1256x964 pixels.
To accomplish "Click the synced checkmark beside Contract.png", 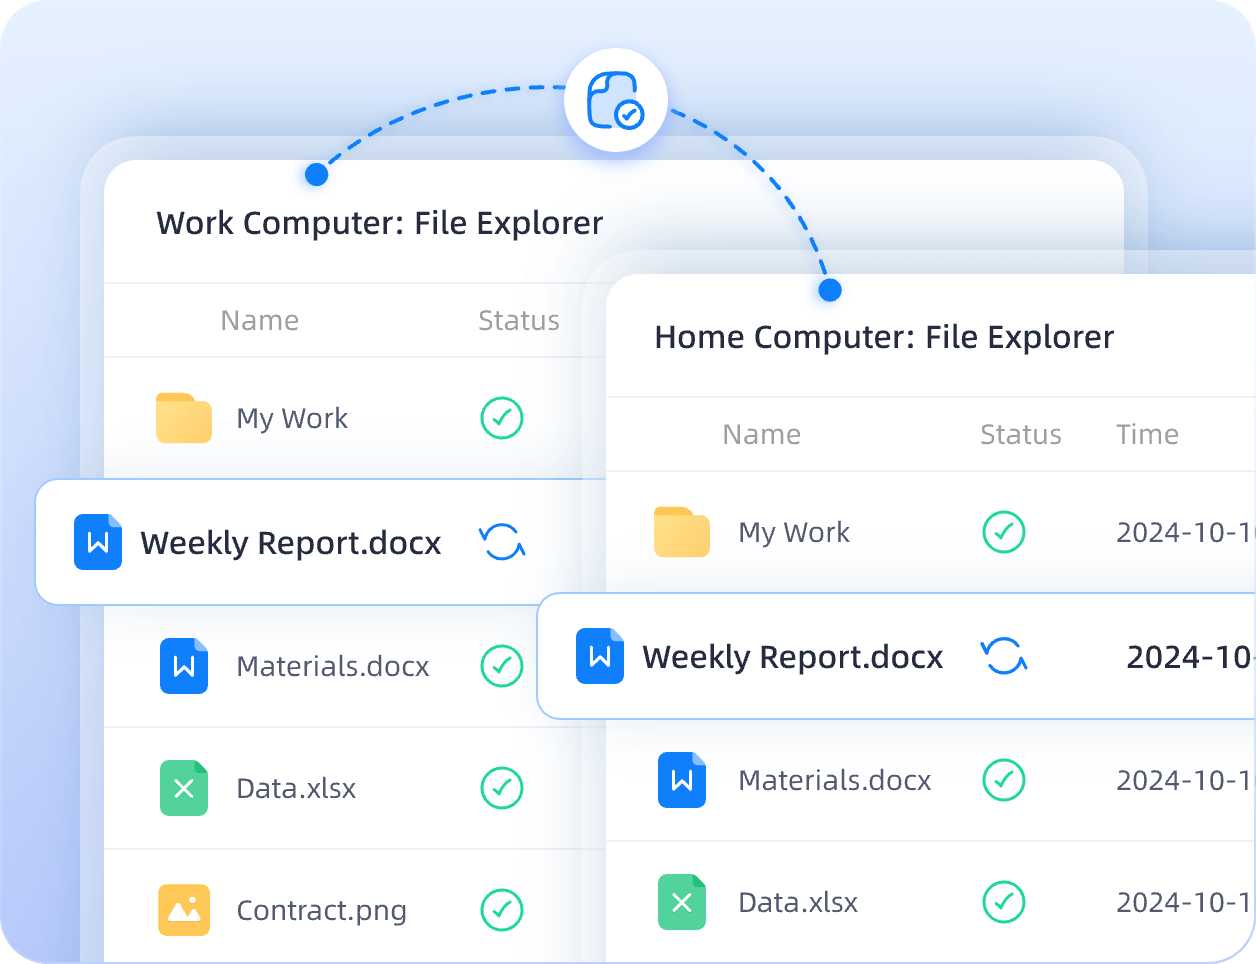I will point(502,910).
